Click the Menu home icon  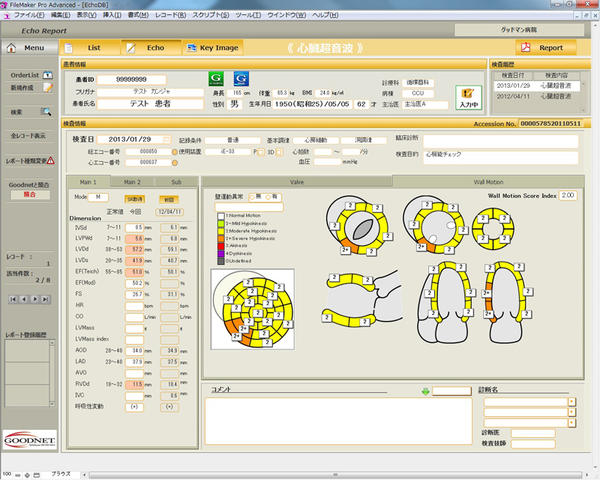point(12,47)
